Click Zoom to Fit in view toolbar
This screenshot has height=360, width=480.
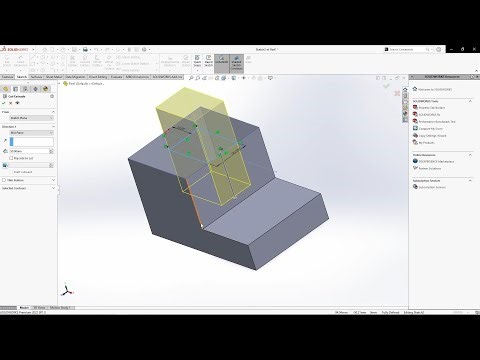click(x=191, y=78)
